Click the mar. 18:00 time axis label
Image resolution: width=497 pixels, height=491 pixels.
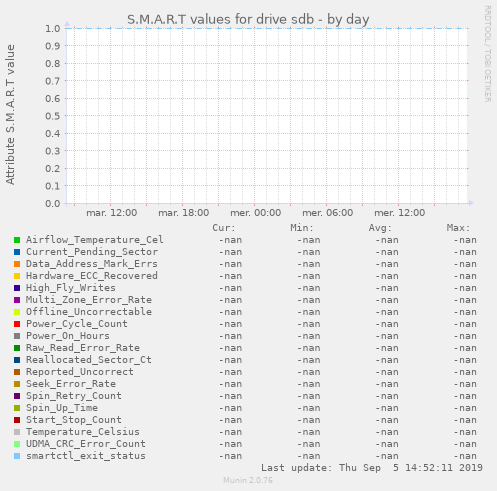point(183,213)
